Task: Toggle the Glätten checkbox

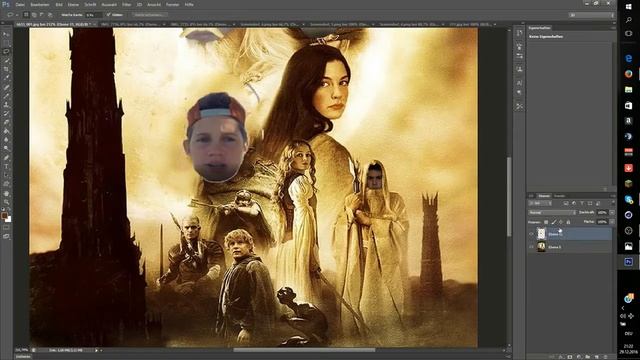Action: 109,15
